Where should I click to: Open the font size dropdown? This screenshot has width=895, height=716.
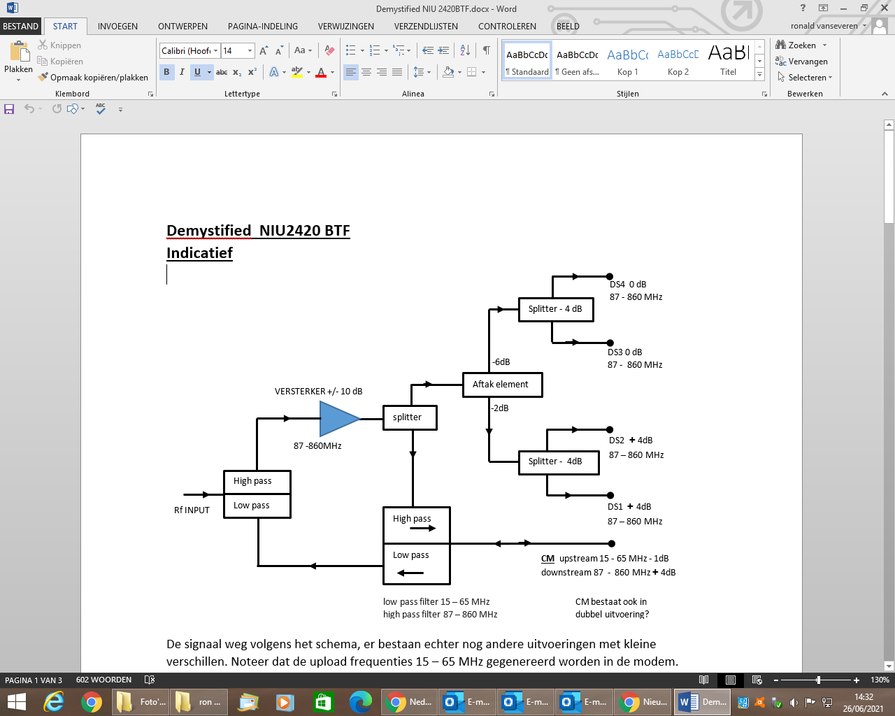click(x=249, y=50)
